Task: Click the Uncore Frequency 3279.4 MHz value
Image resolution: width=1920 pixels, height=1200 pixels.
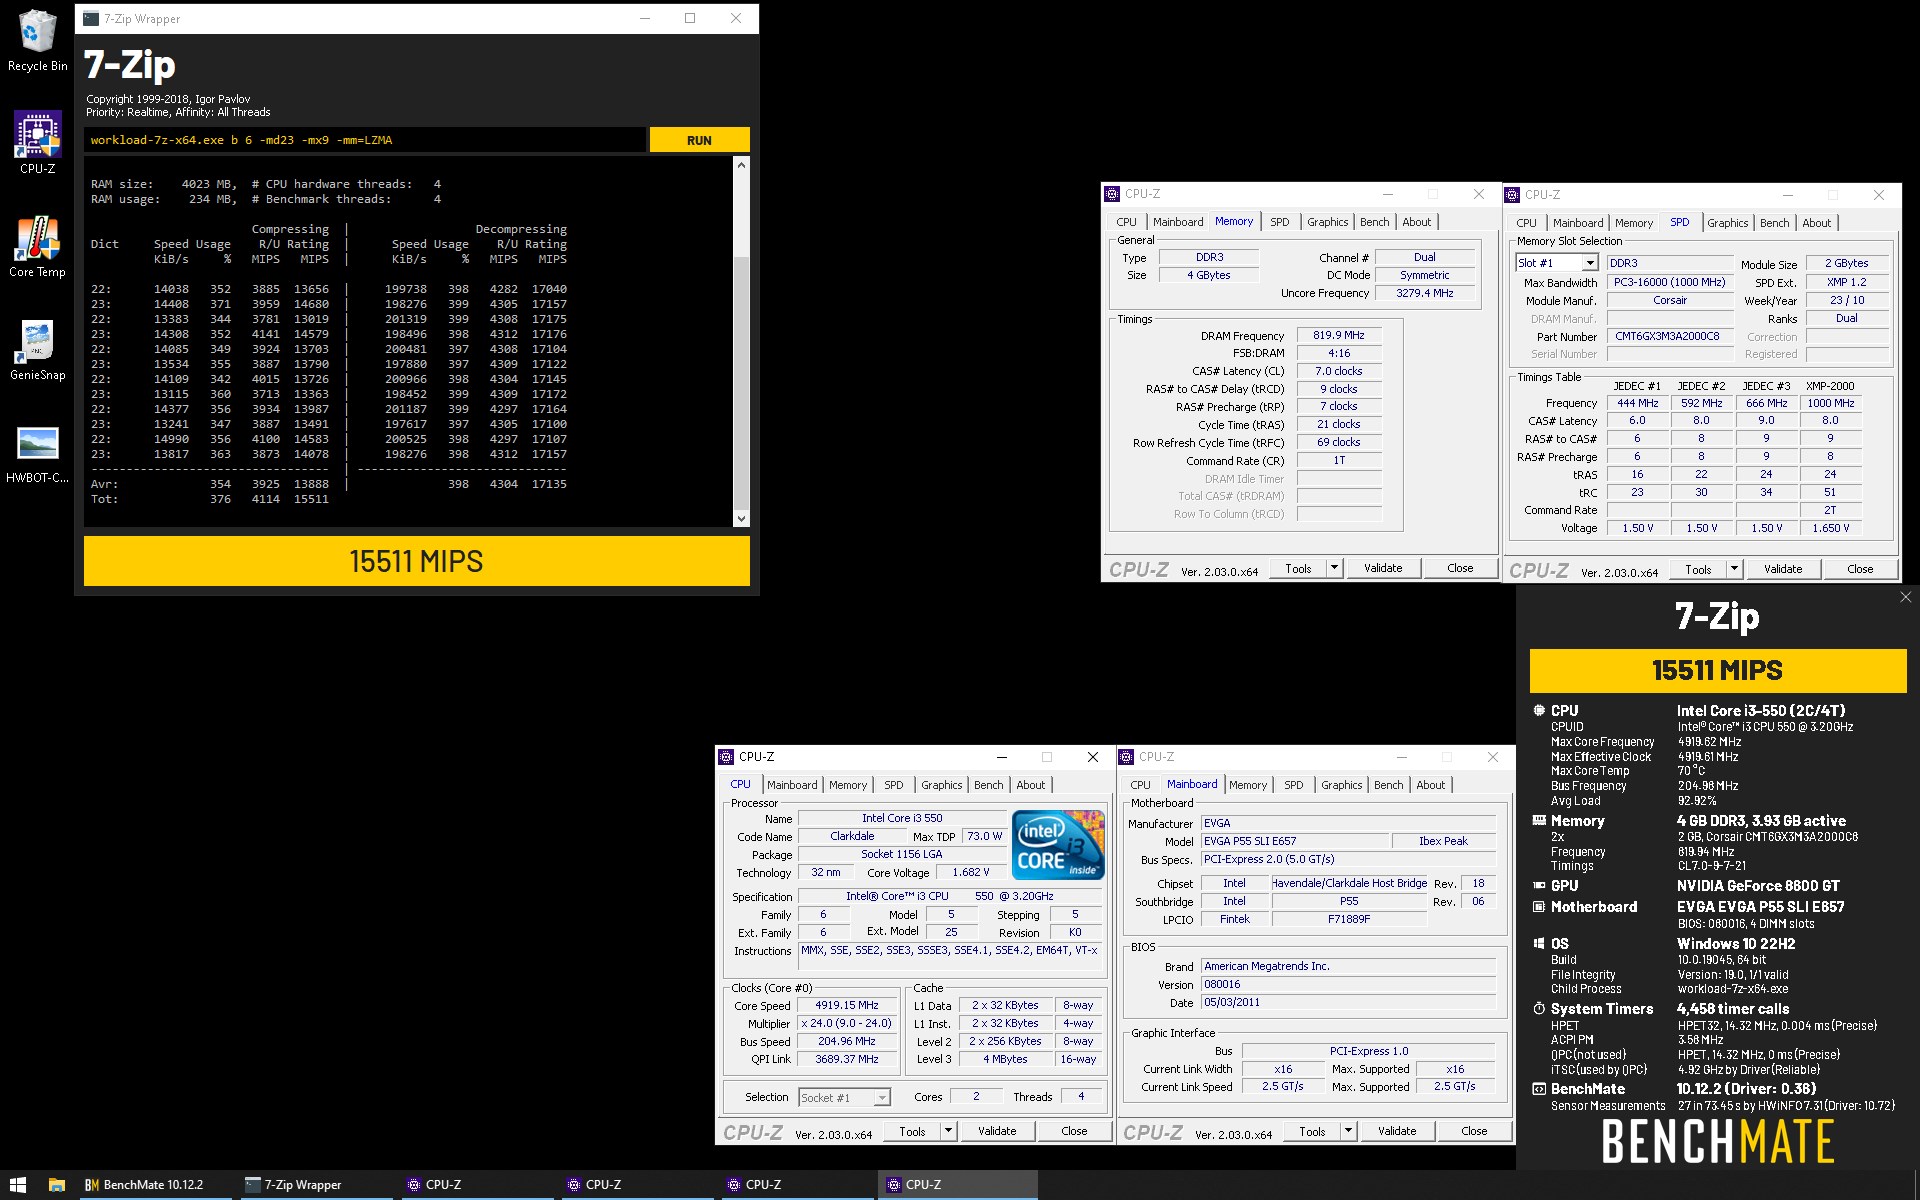Action: tap(1425, 293)
